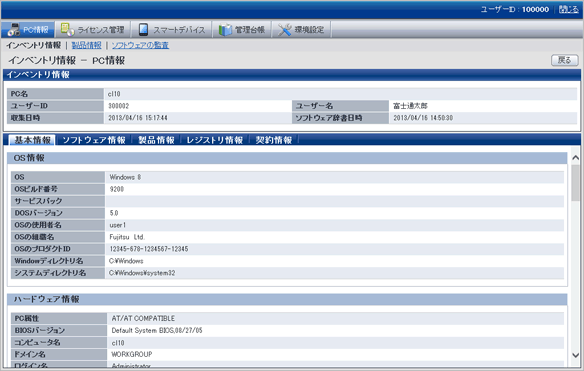Click the OSビルド番号 value 9200
Viewport: 584px width, 371px height.
117,189
